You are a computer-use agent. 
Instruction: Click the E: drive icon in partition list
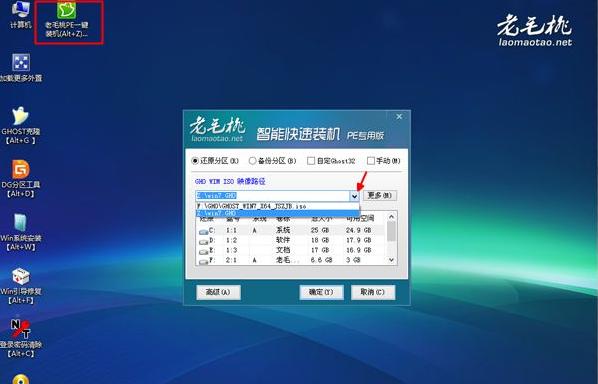(203, 251)
